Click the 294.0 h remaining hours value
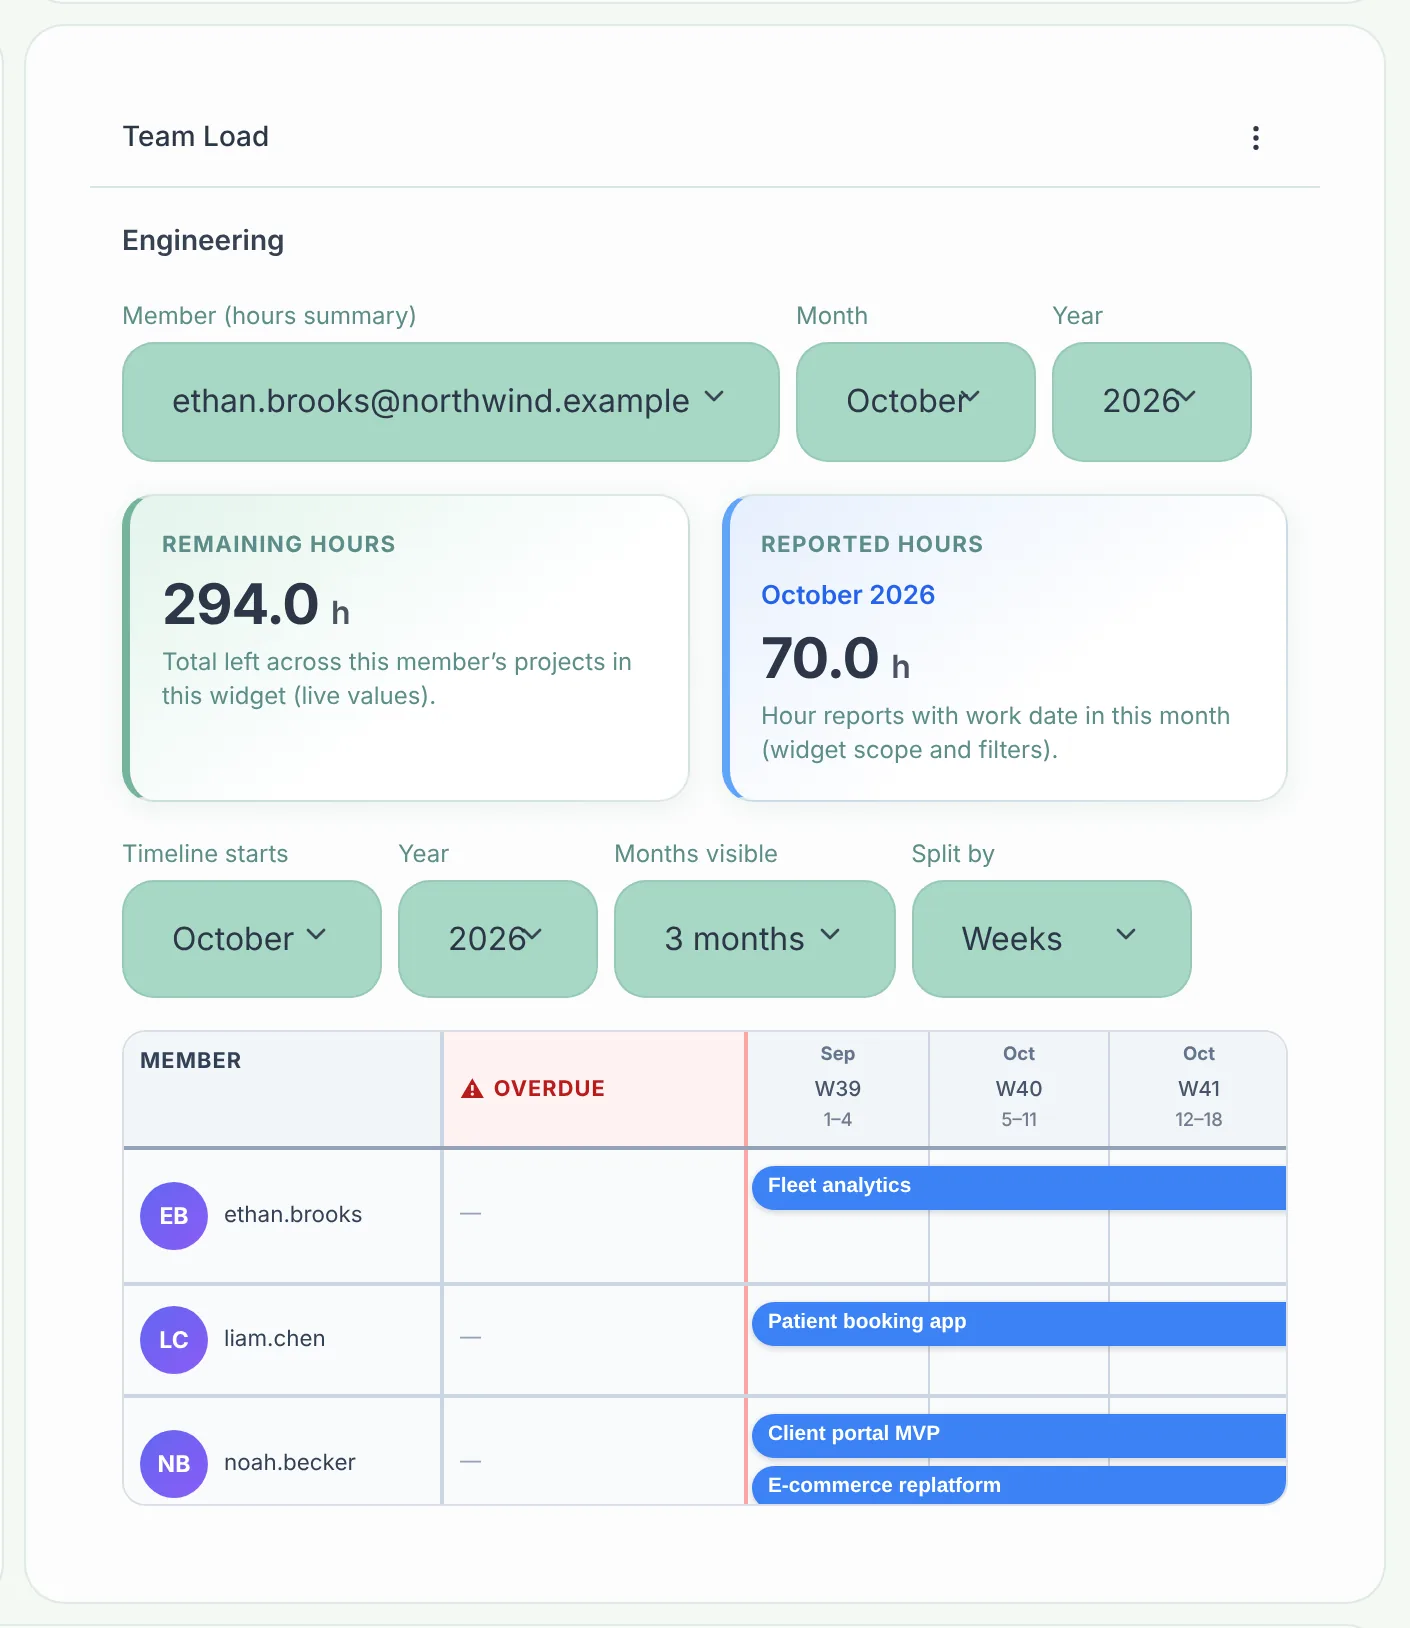 [256, 606]
